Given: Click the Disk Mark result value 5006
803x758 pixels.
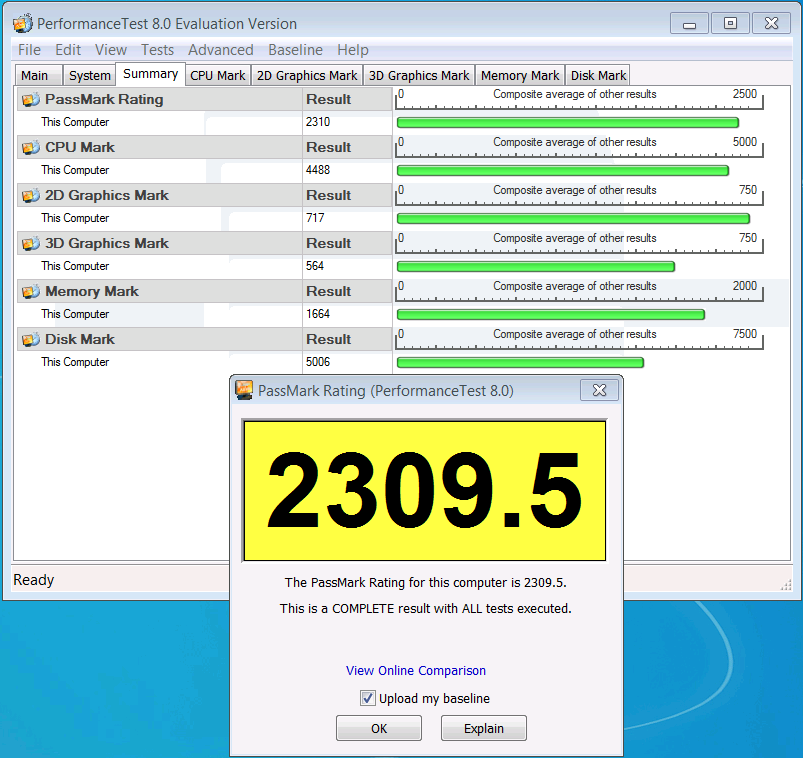Looking at the screenshot, I should pyautogui.click(x=318, y=362).
